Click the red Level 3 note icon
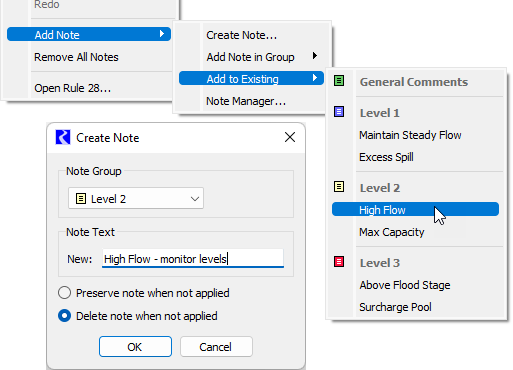The width and height of the screenshot is (513, 370). 339,261
